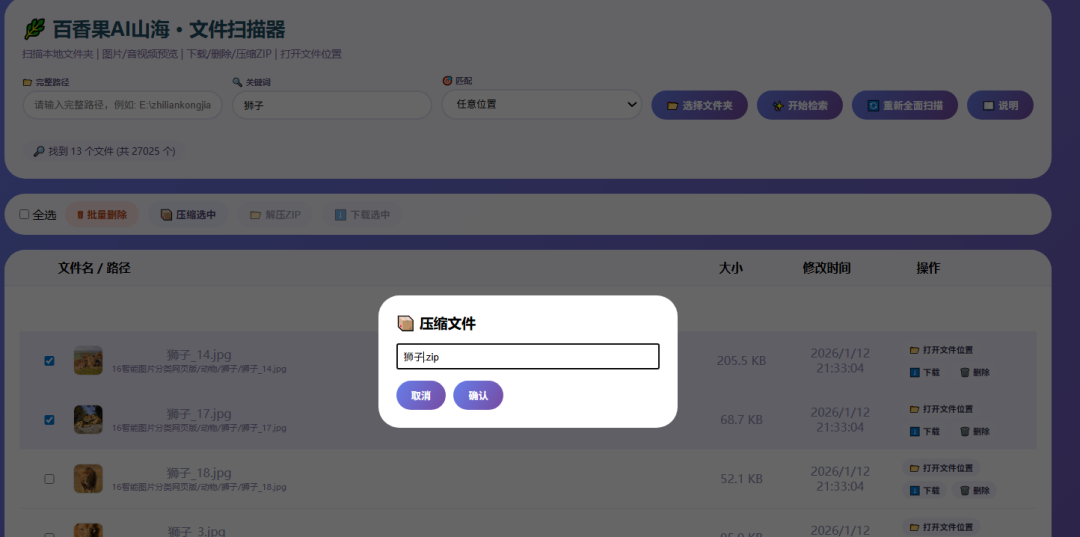Click the 下载选中 button
The image size is (1080, 537).
coord(362,215)
